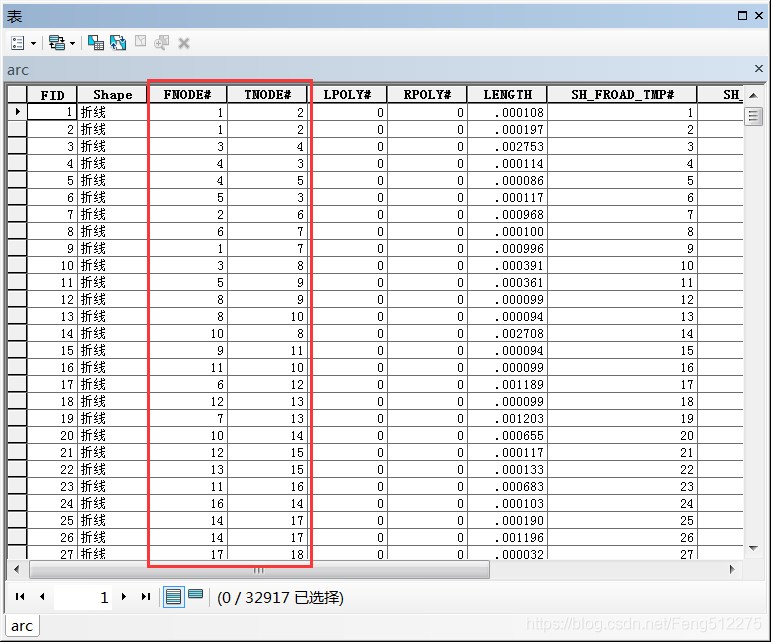771x642 pixels.
Task: Select the FID column header
Action: [52, 95]
